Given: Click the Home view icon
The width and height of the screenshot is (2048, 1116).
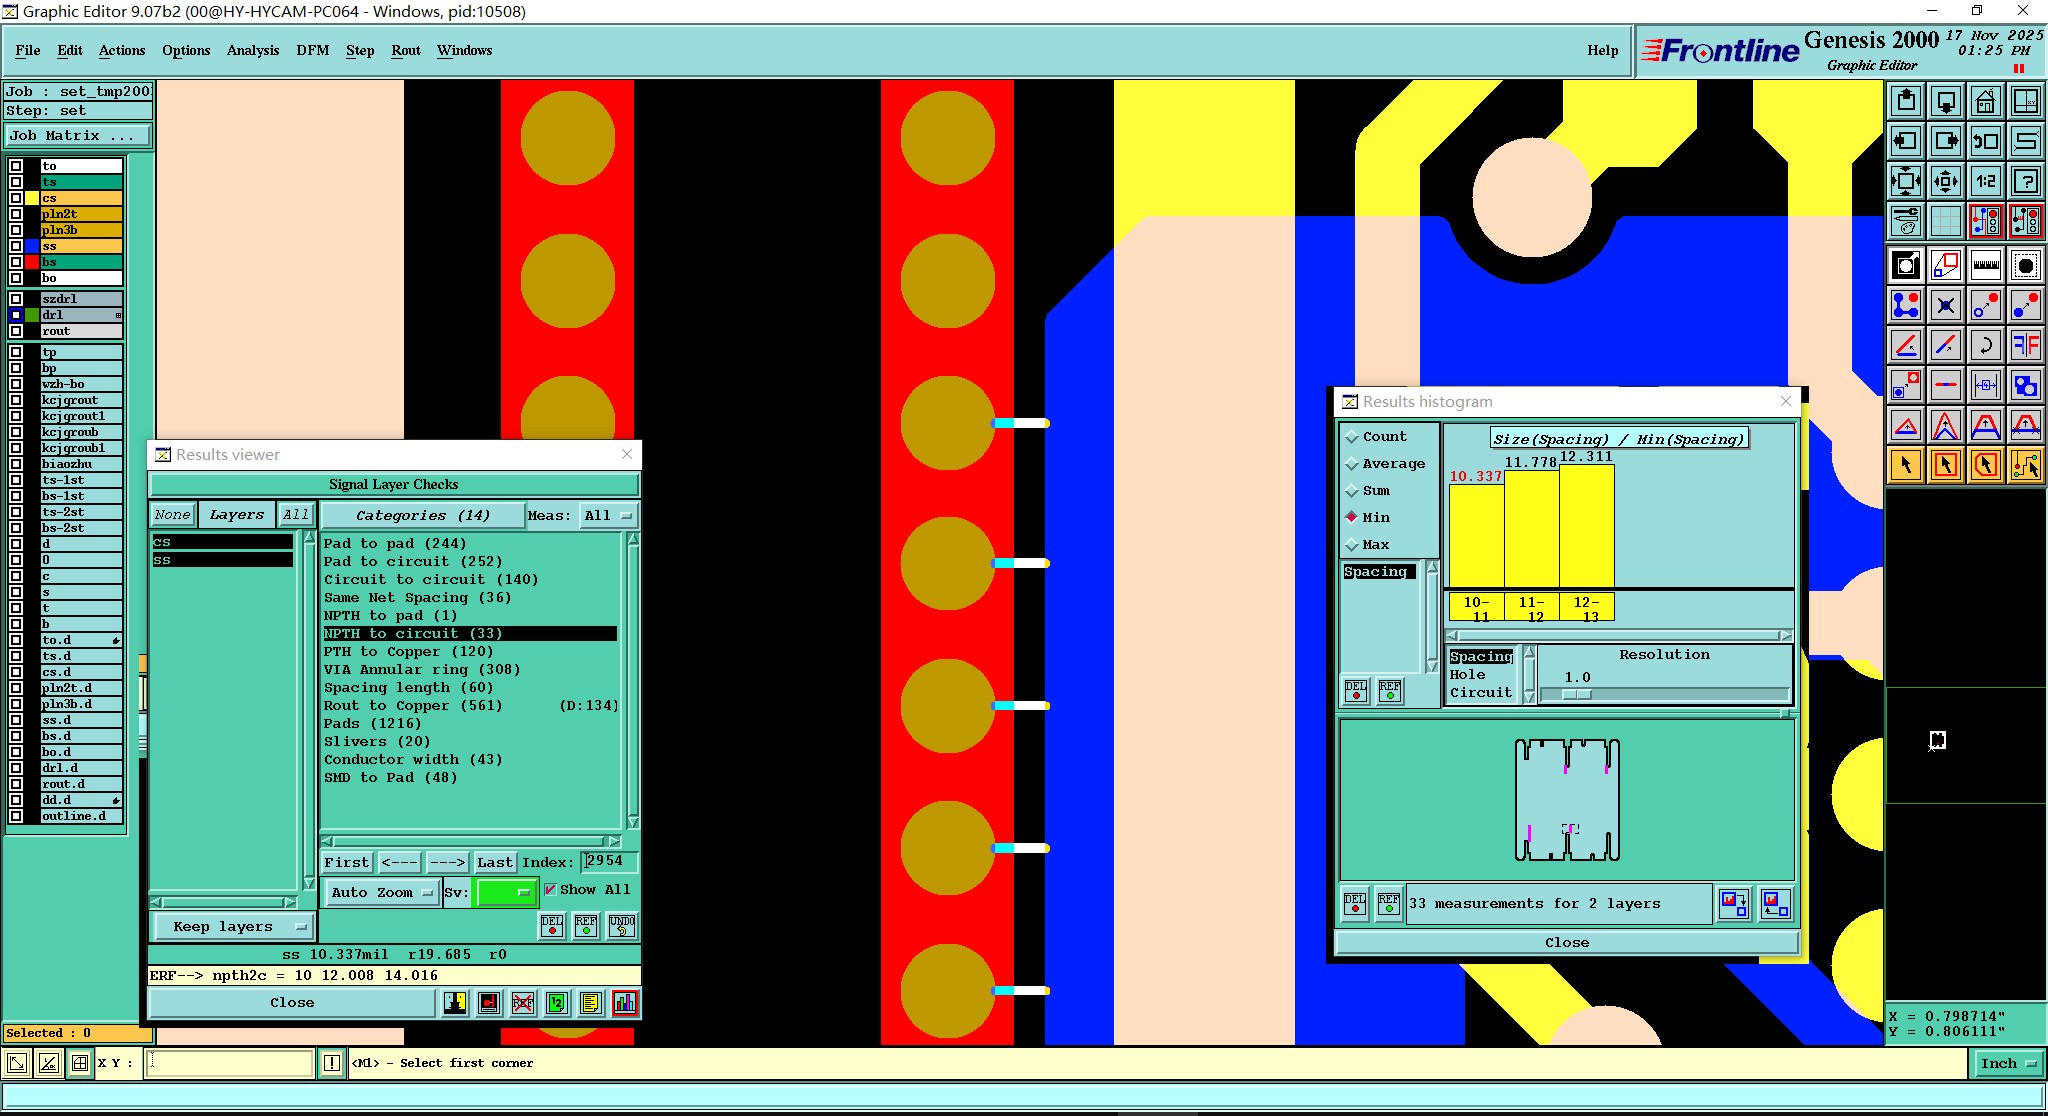Looking at the screenshot, I should click(1985, 101).
